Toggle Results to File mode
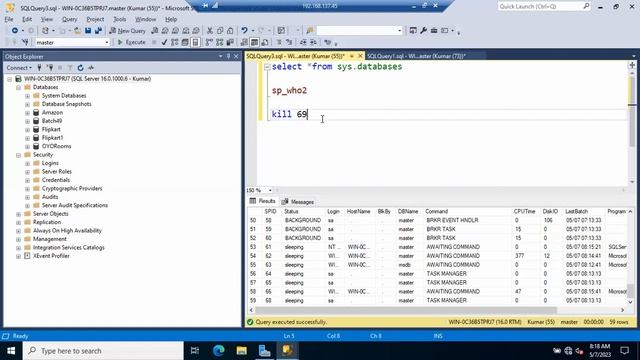The height and width of the screenshot is (360, 640). point(264,42)
